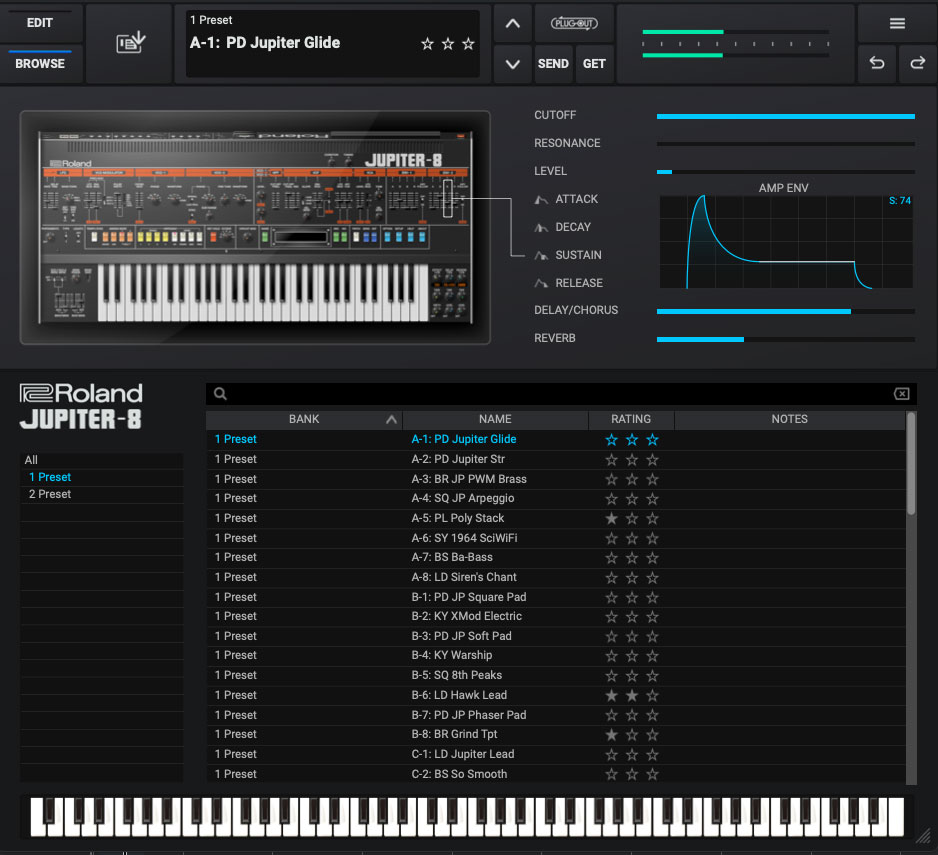This screenshot has height=855, width=938.
Task: Rate A-1 PD Jupiter Glide three stars
Action: click(x=652, y=440)
